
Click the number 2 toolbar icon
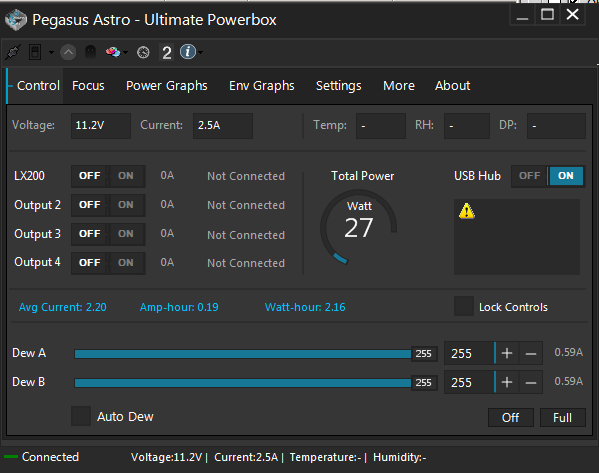[x=167, y=52]
